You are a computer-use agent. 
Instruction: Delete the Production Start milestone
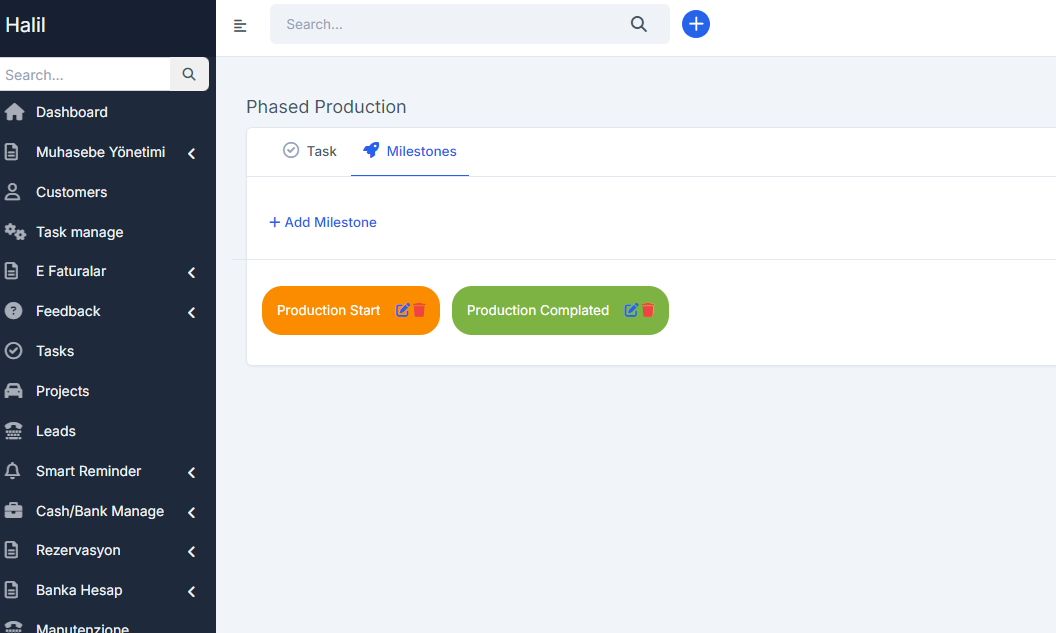pos(420,310)
